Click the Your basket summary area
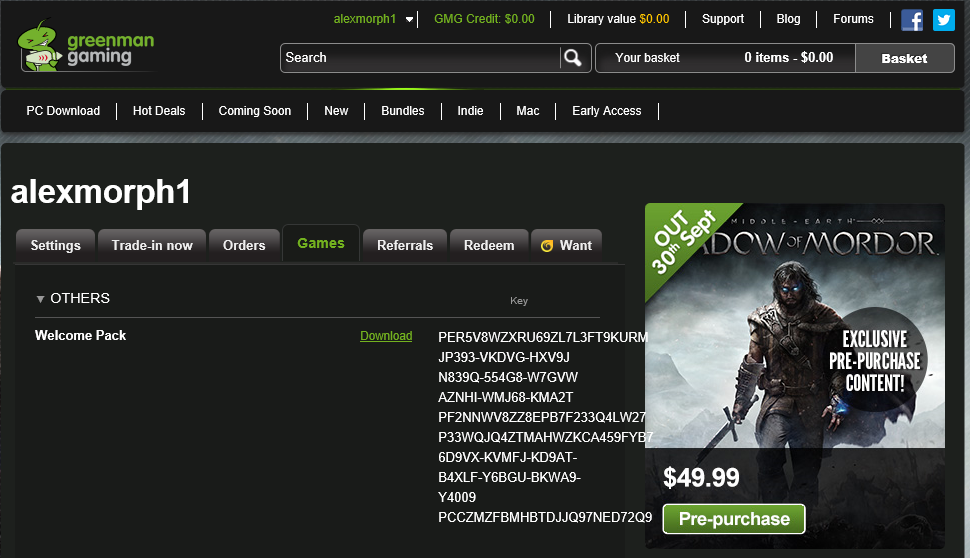970x558 pixels. click(x=725, y=58)
